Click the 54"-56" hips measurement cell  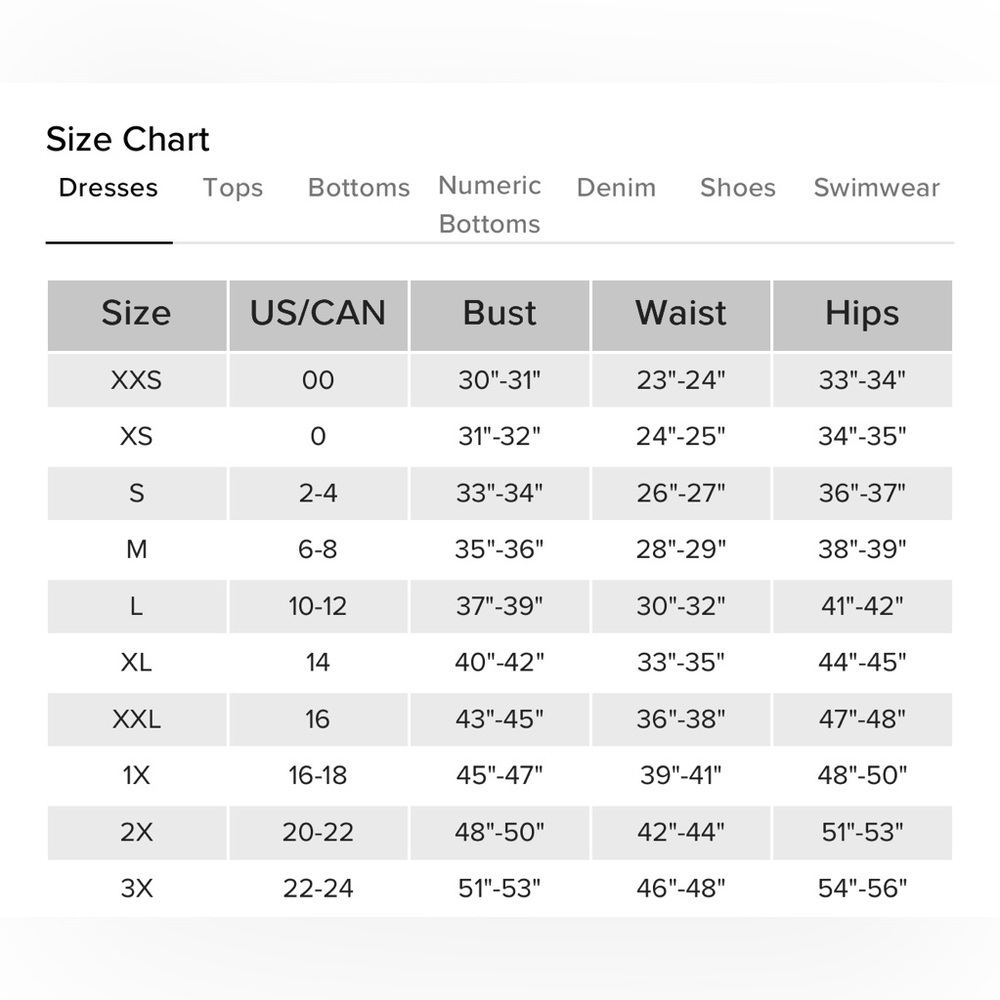pyautogui.click(x=862, y=888)
